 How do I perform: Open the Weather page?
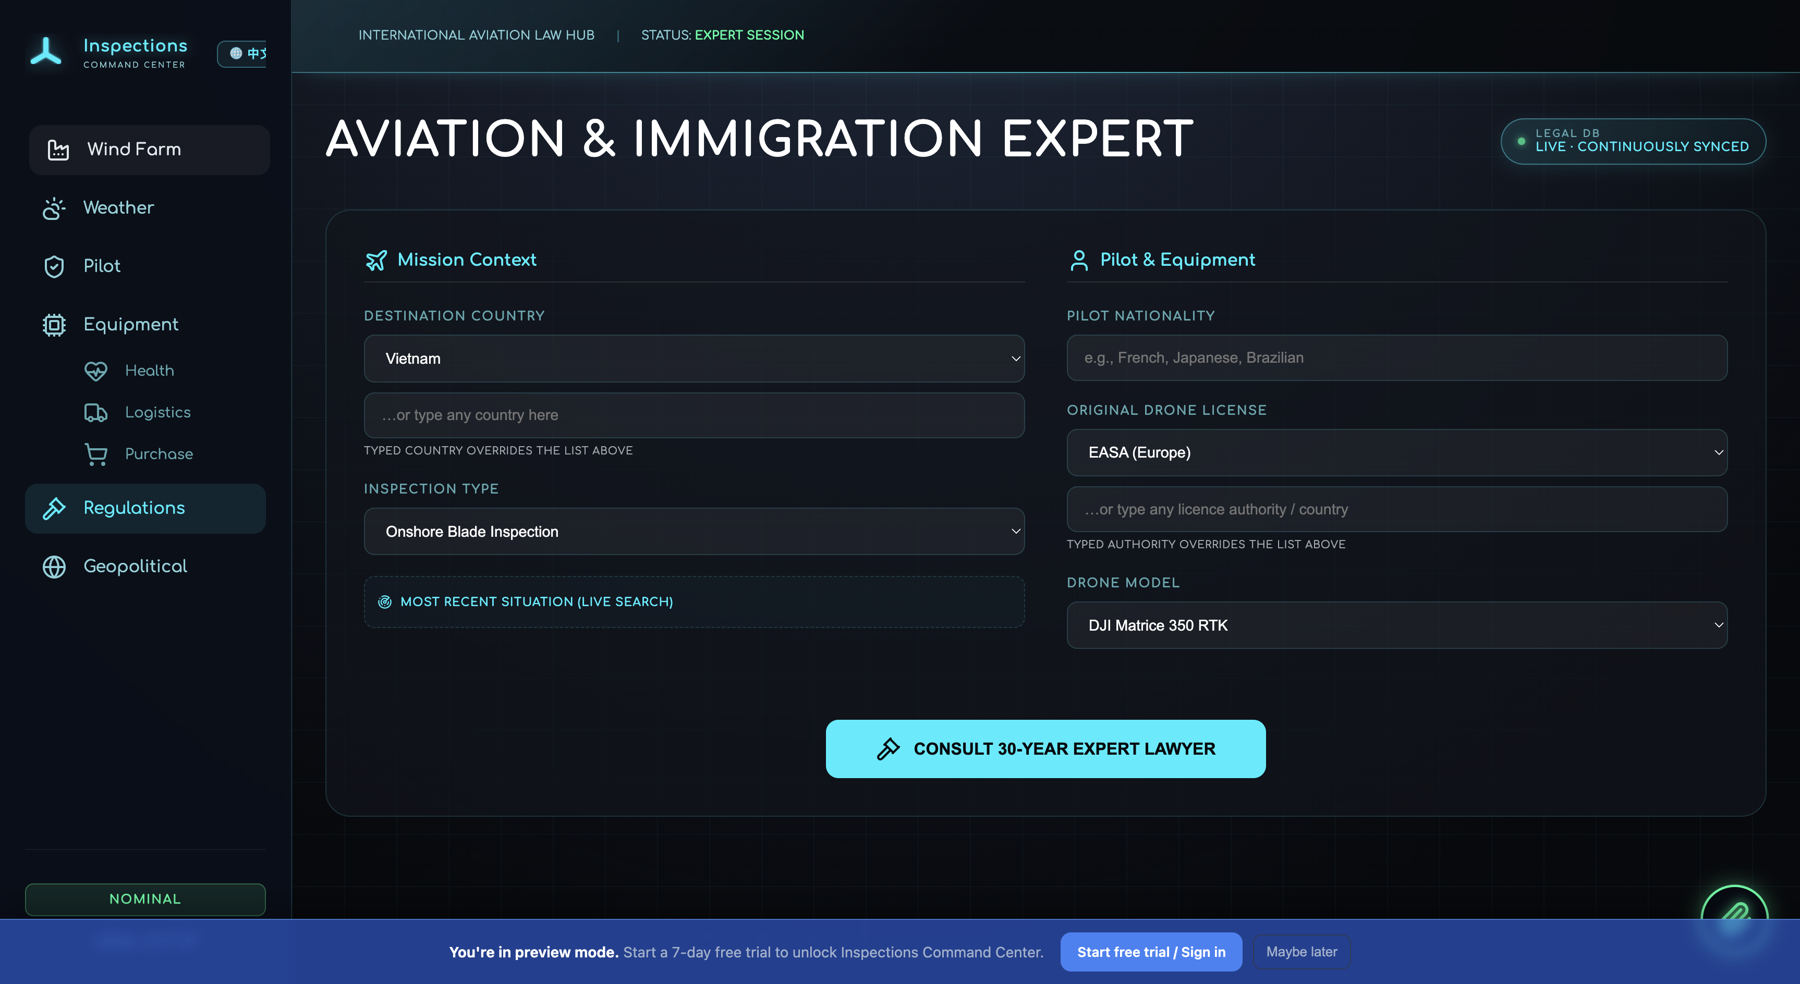(x=147, y=208)
